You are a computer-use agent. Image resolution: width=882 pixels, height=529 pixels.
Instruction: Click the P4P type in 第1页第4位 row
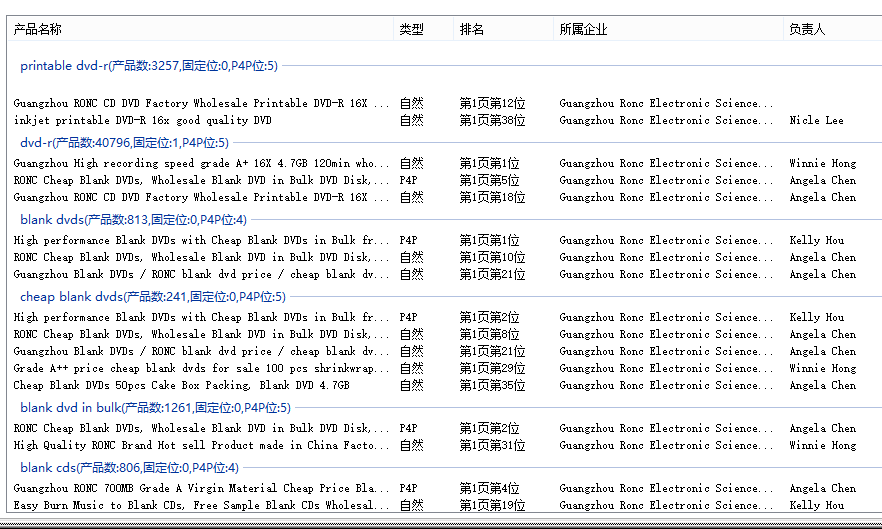coord(408,488)
